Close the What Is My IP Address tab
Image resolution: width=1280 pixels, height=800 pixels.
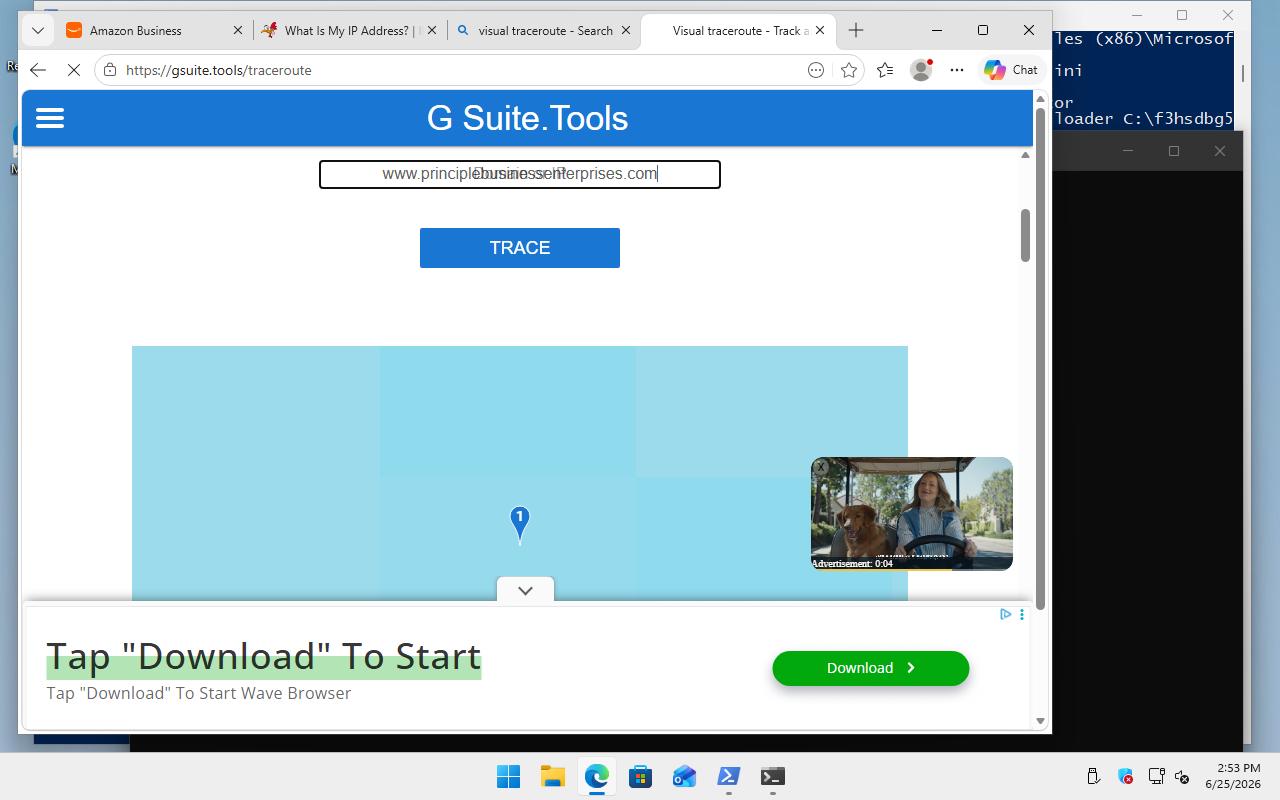[x=432, y=30]
